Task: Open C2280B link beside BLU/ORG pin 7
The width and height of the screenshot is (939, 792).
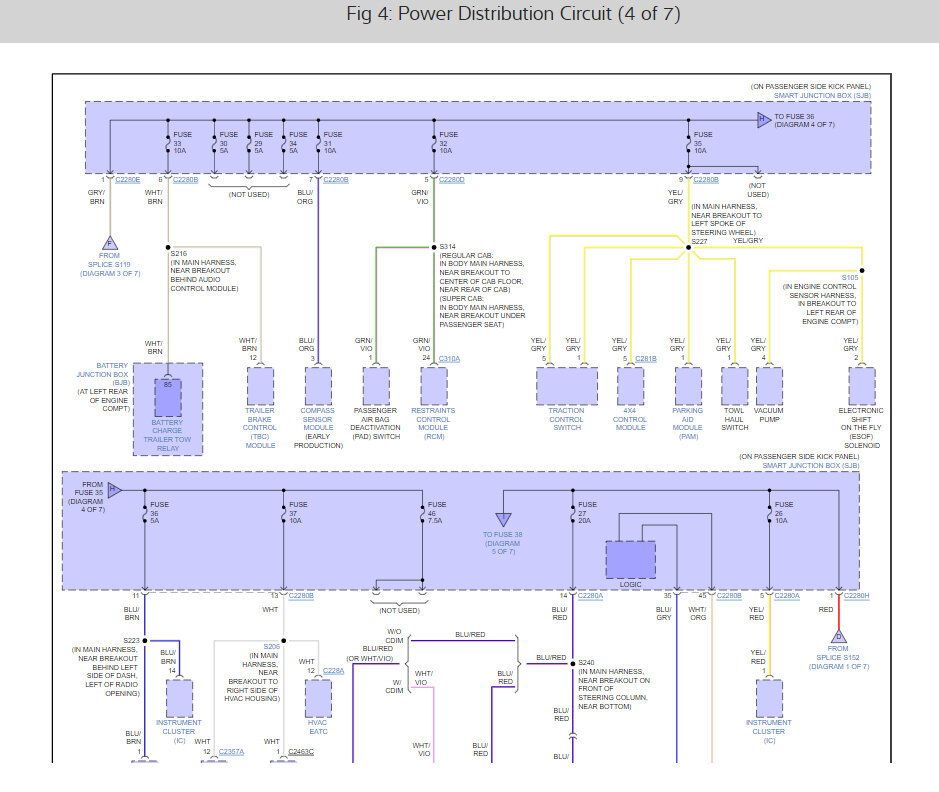Action: click(x=336, y=180)
